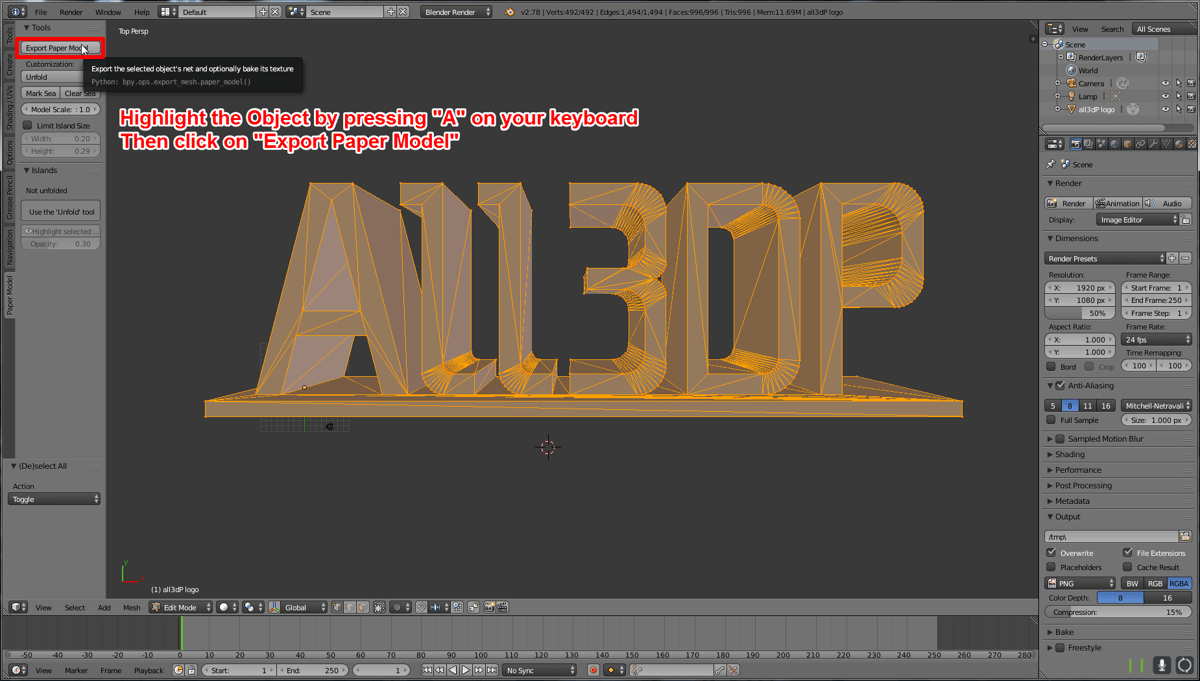Click the Clear Seam button
1200x681 pixels.
click(80, 93)
